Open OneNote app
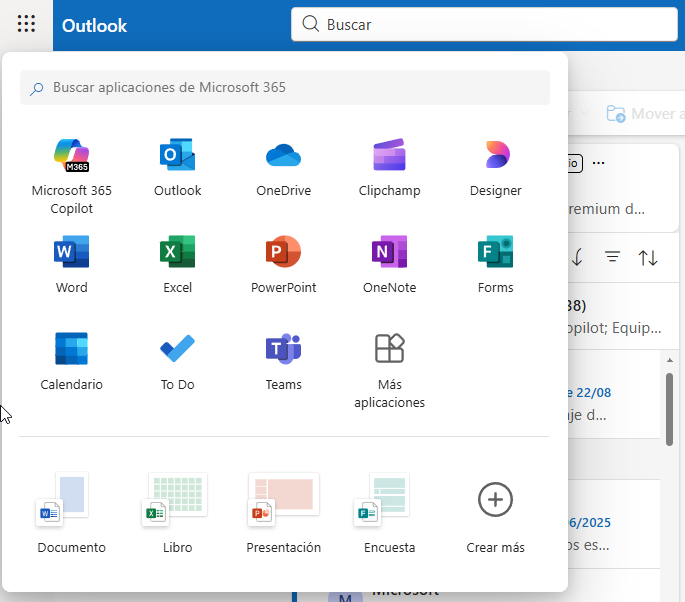Screen dimensions: 685x602 pyautogui.click(x=389, y=265)
